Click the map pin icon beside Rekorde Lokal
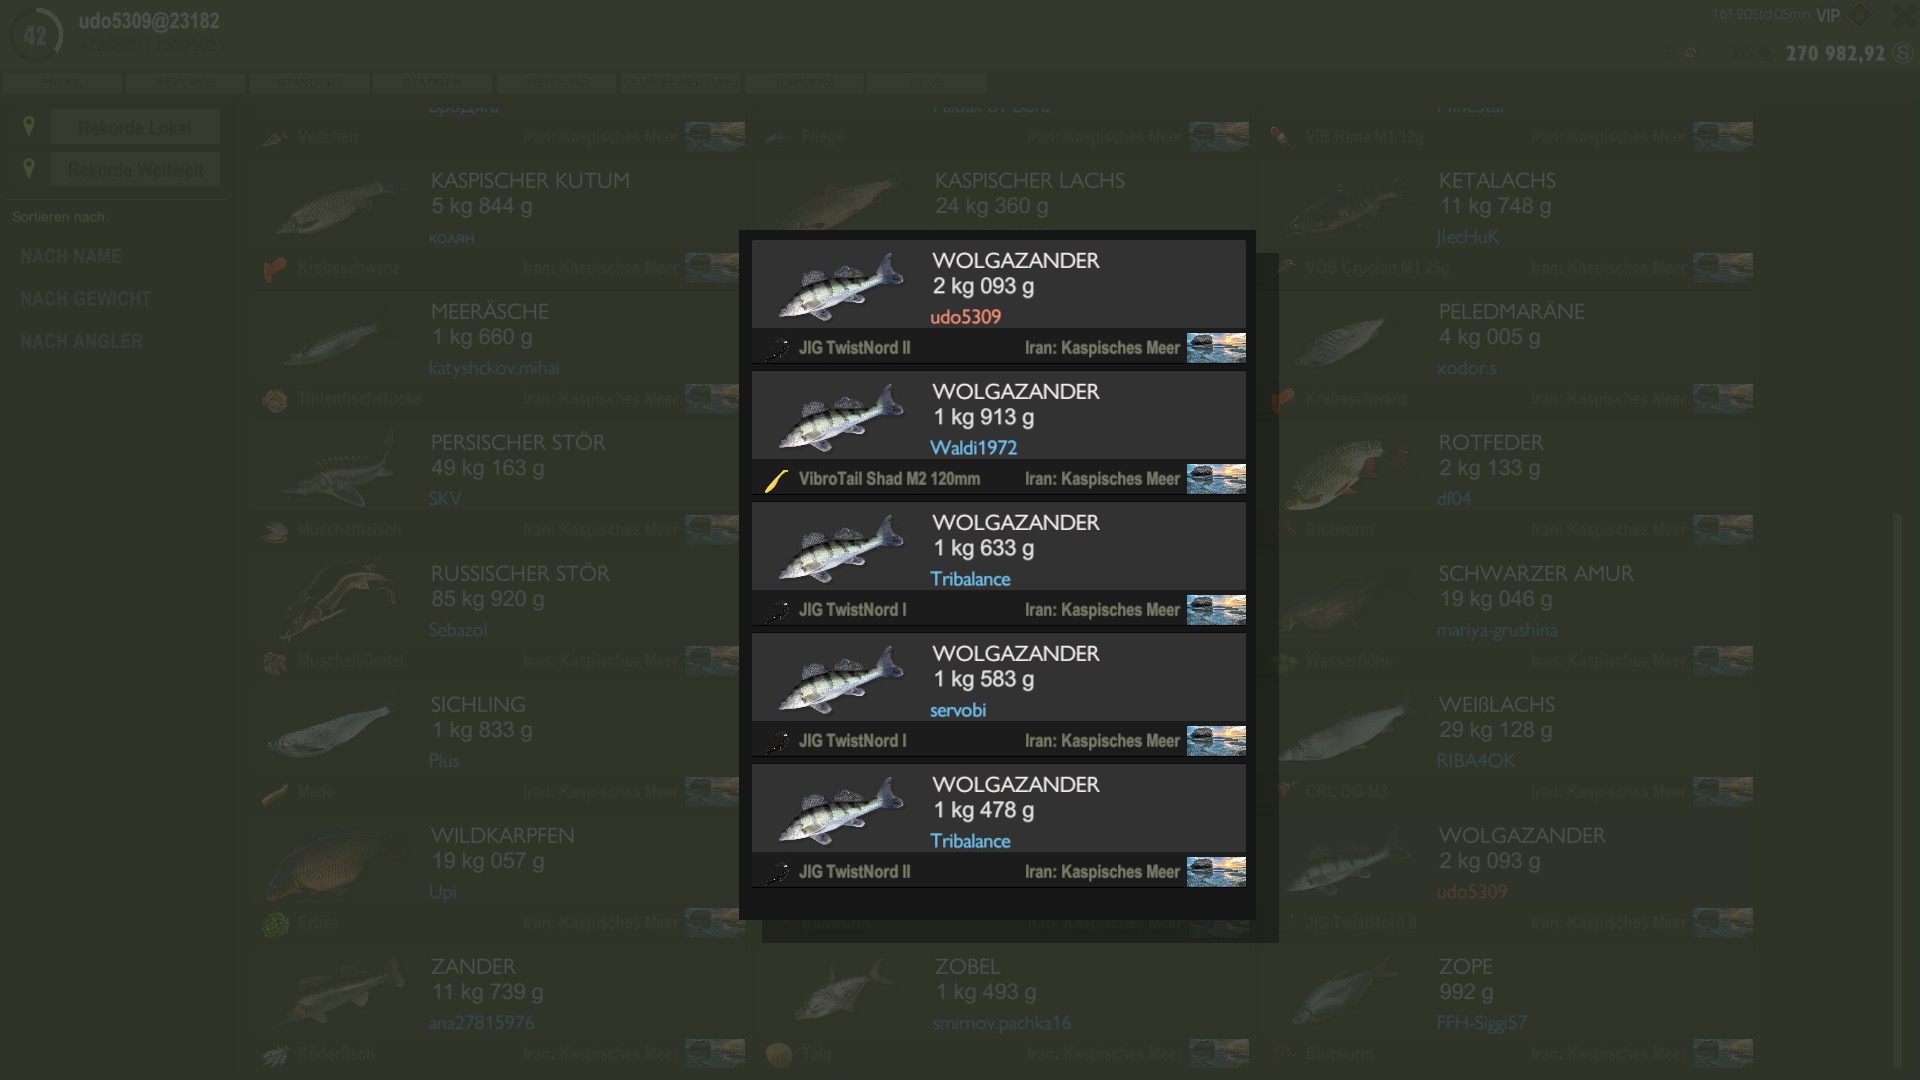This screenshot has width=1920, height=1080. (29, 126)
